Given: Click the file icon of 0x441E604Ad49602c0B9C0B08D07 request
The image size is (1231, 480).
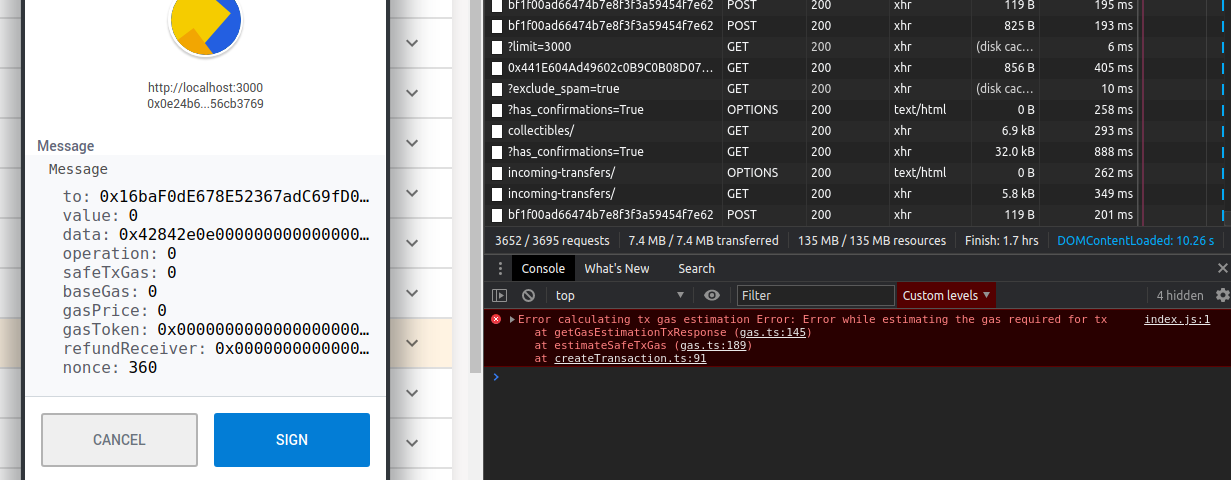Looking at the screenshot, I should [497, 68].
